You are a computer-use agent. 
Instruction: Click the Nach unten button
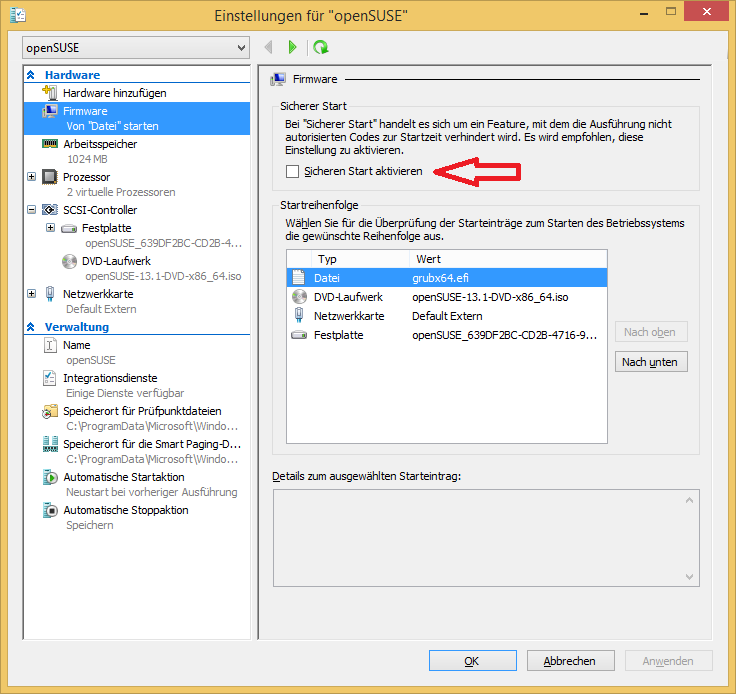click(651, 362)
